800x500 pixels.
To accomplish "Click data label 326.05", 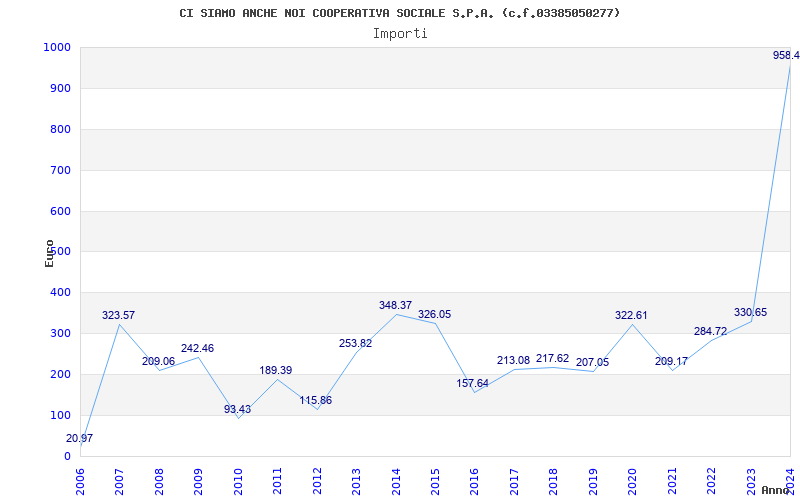I will point(435,314).
